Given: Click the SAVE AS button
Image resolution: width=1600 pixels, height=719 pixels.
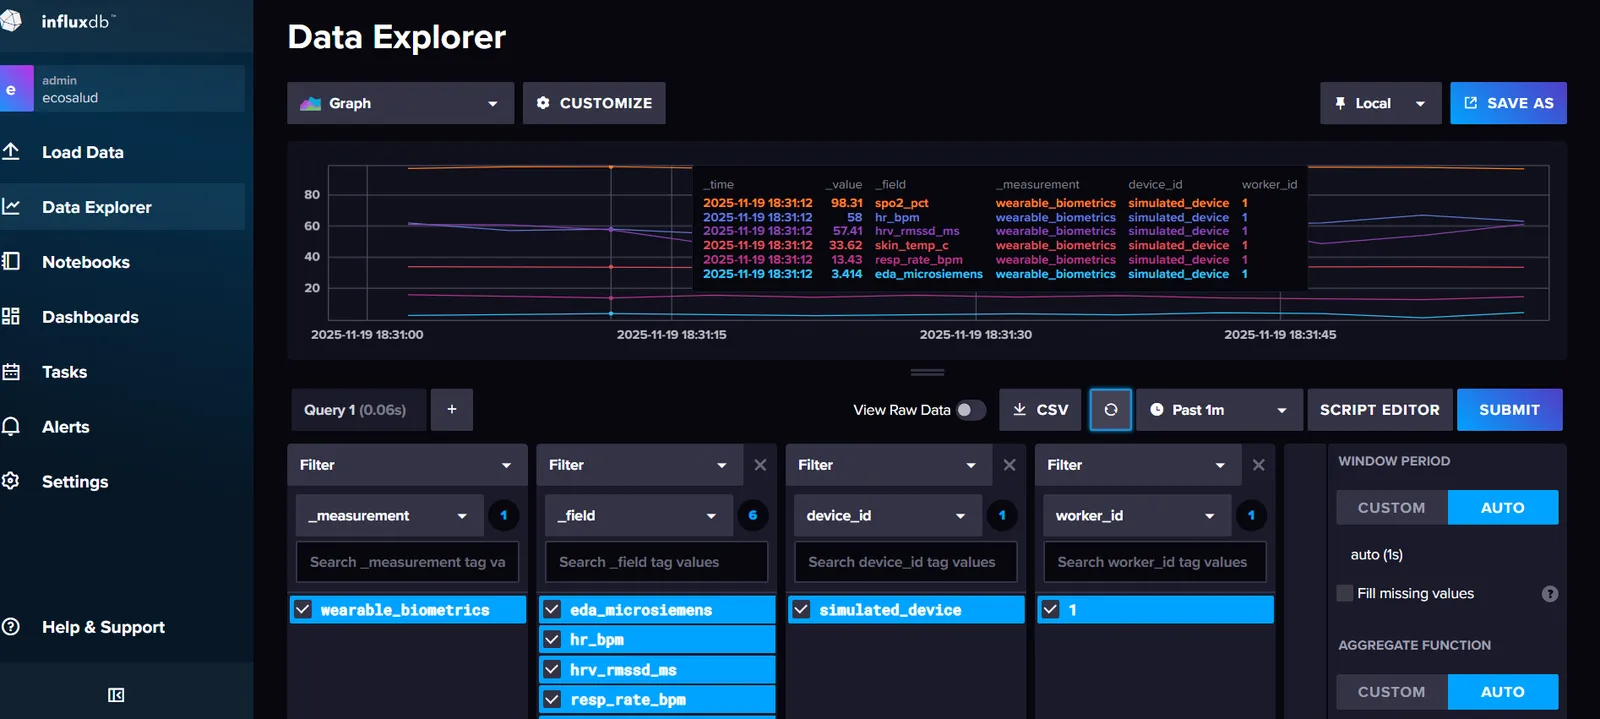Looking at the screenshot, I should [x=1508, y=103].
